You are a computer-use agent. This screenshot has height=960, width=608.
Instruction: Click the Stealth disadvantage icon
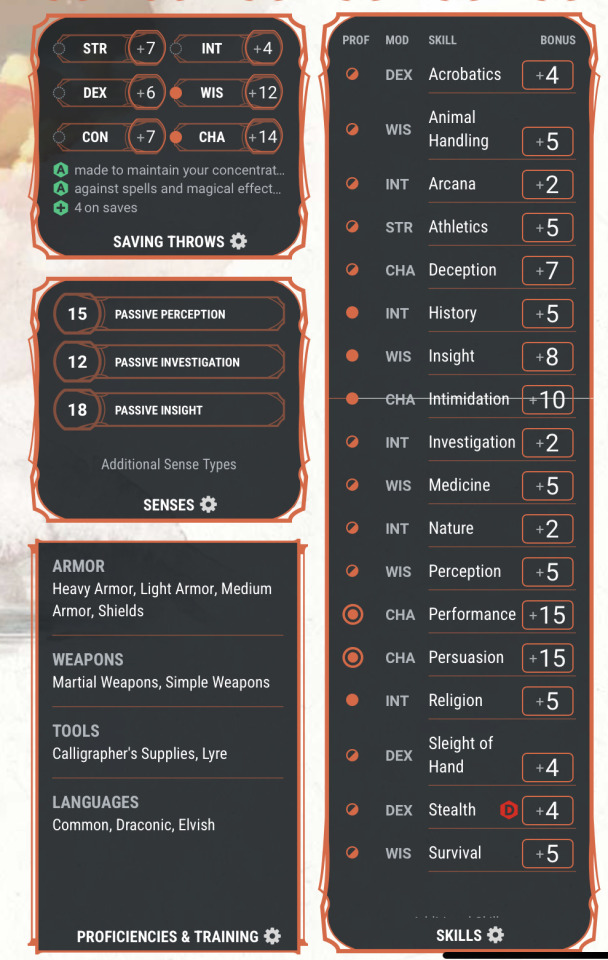point(507,810)
